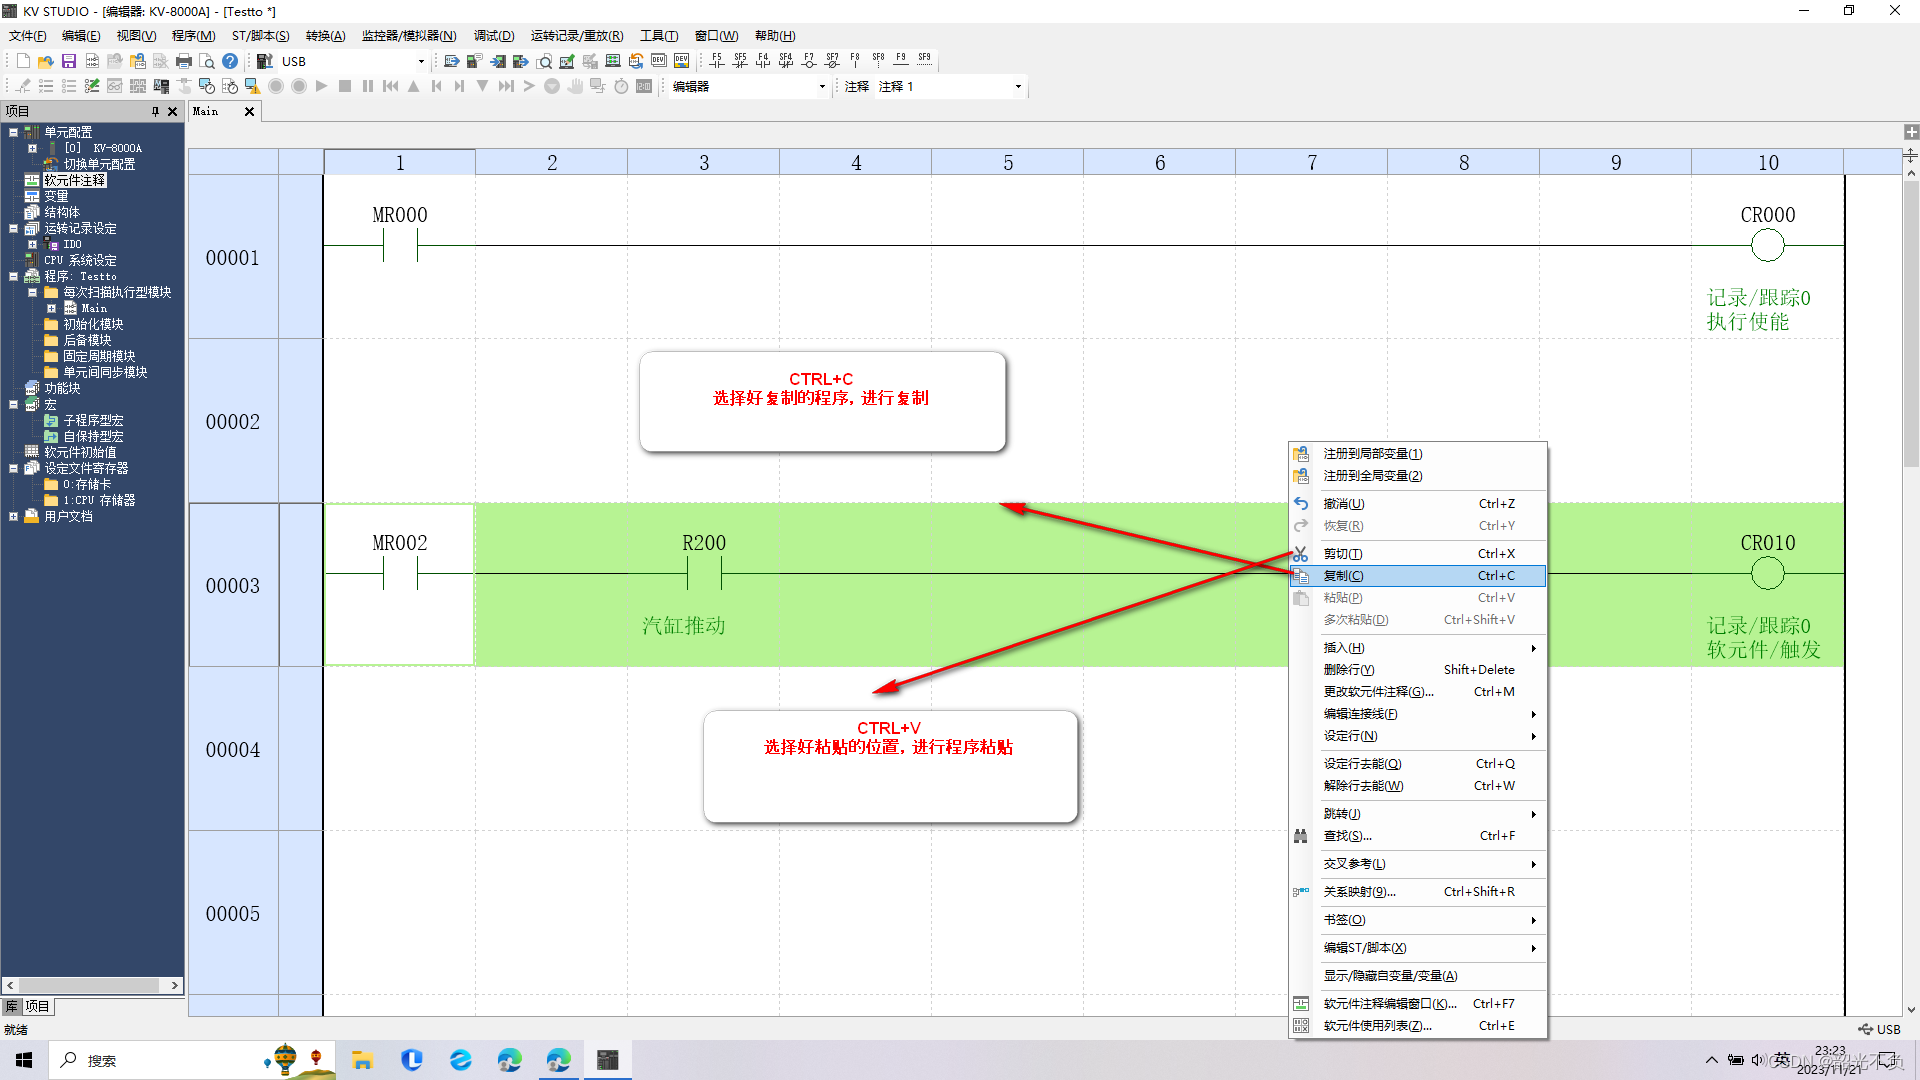The width and height of the screenshot is (1920, 1080).
Task: Open the 调试(D) menu
Action: [494, 36]
